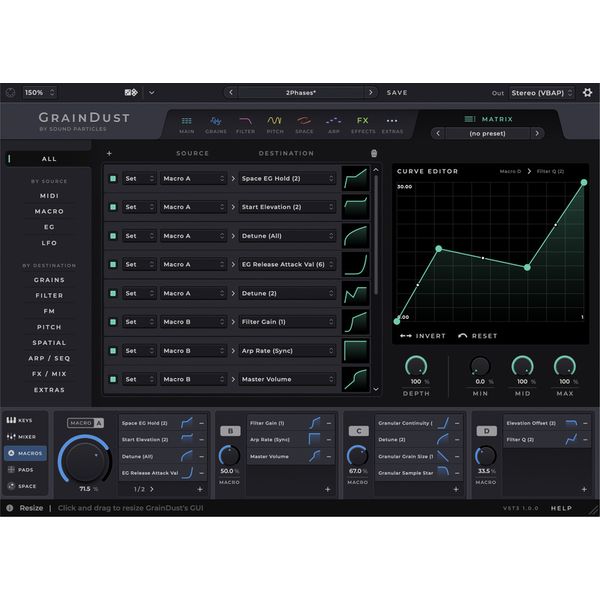Toggle the Detune (All) row enable
The width and height of the screenshot is (600, 600).
(113, 236)
